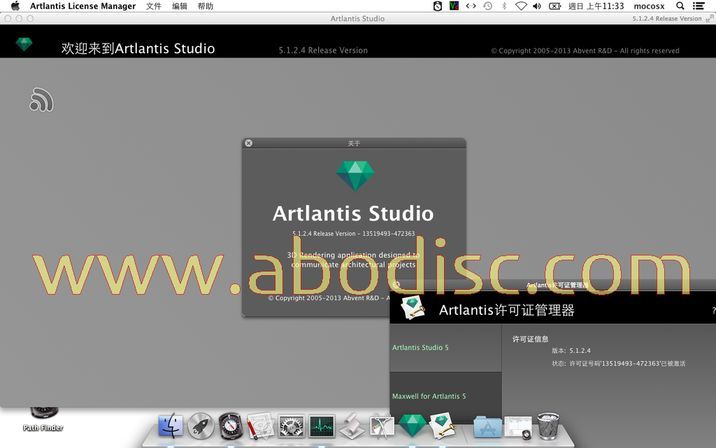
Task: Open Finder from the dock
Action: (171, 427)
